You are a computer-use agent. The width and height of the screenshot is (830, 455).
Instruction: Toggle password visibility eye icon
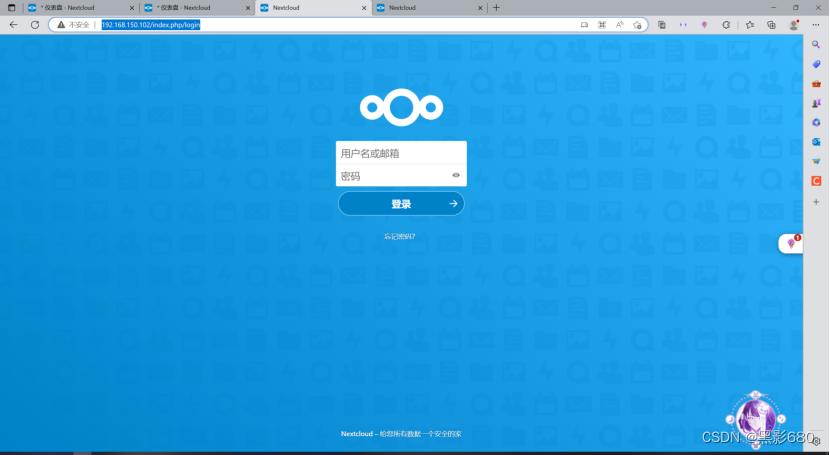pos(456,175)
